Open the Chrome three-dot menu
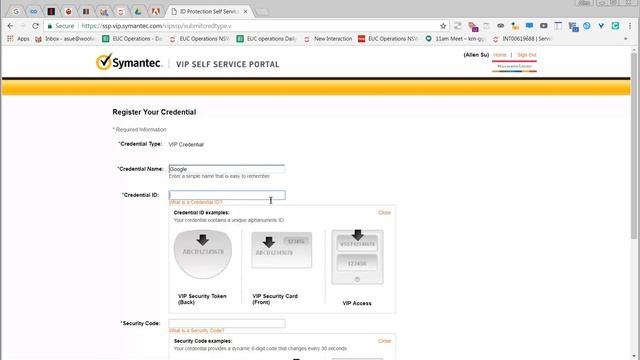This screenshot has height=360, width=640. point(630,26)
